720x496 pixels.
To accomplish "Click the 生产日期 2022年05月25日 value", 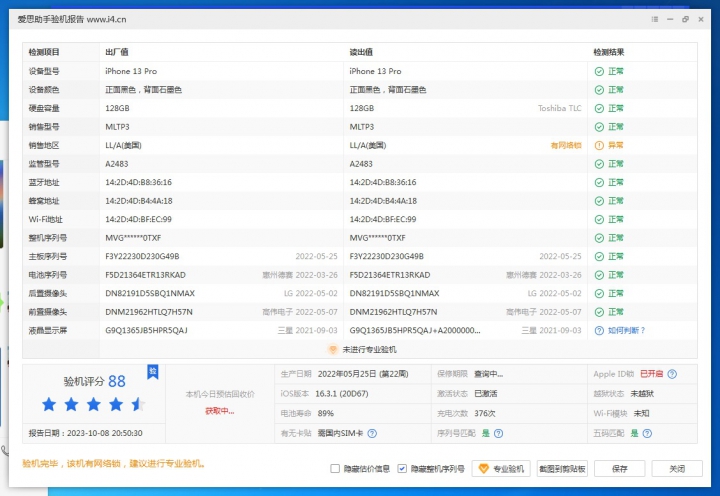I will coord(363,374).
